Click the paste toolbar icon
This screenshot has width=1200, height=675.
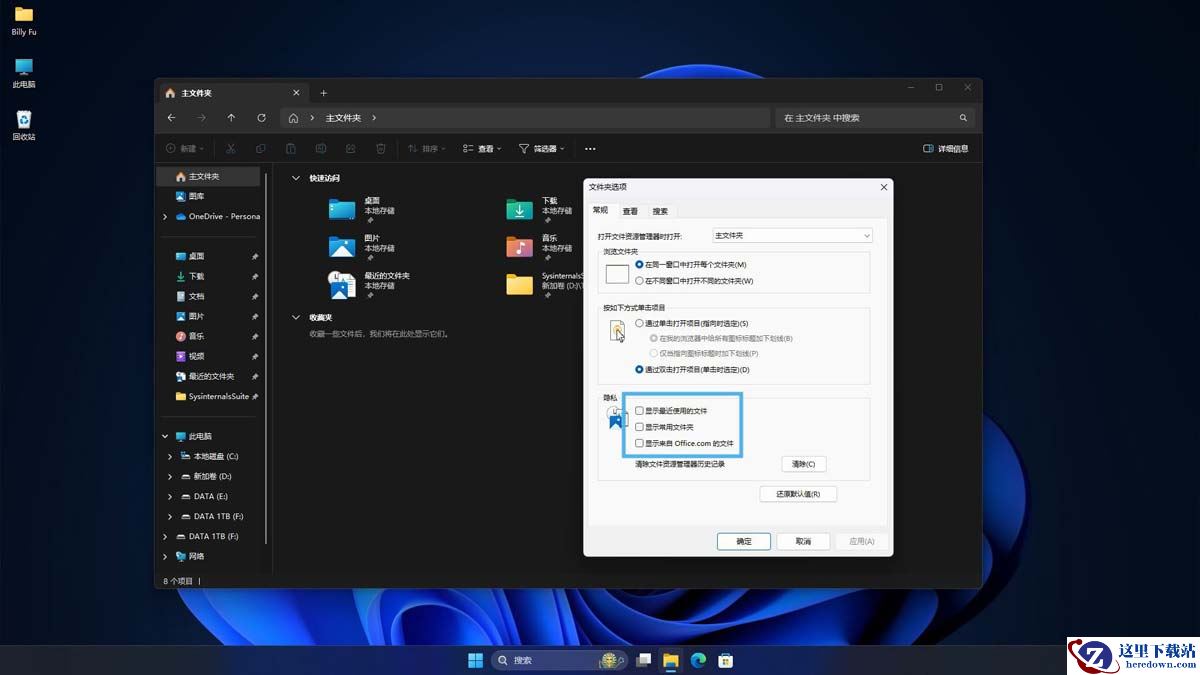click(x=290, y=149)
